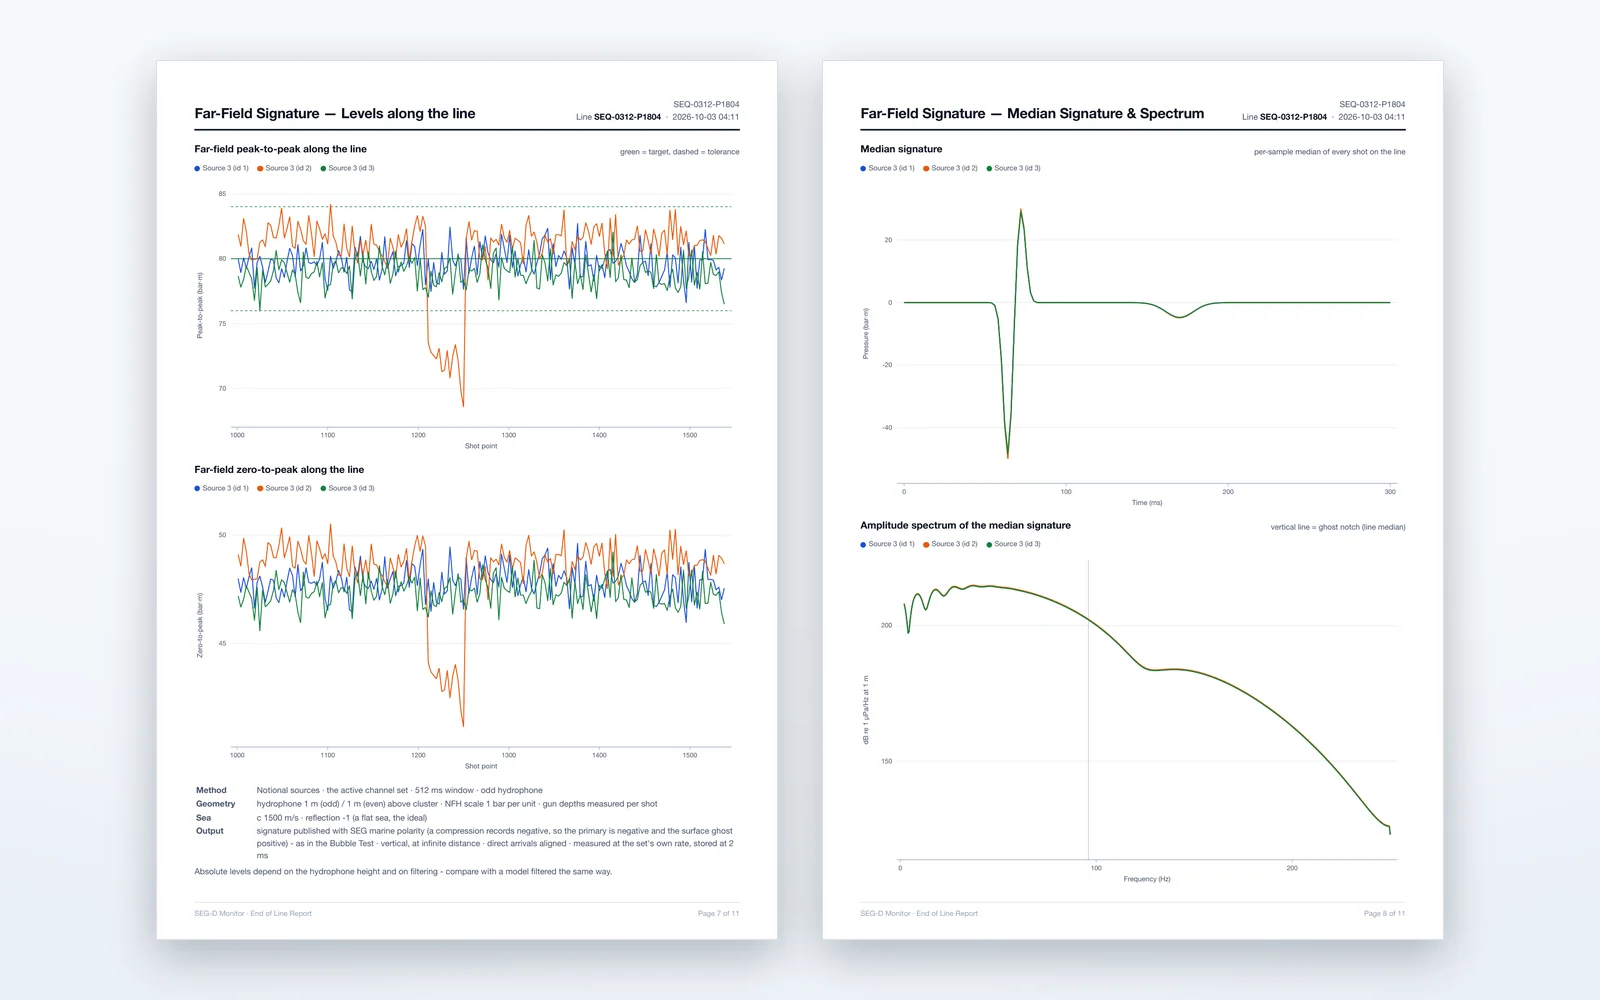Click the 'Far-field zero-to-peak along the line' heading
The image size is (1600, 1000).
(x=279, y=469)
